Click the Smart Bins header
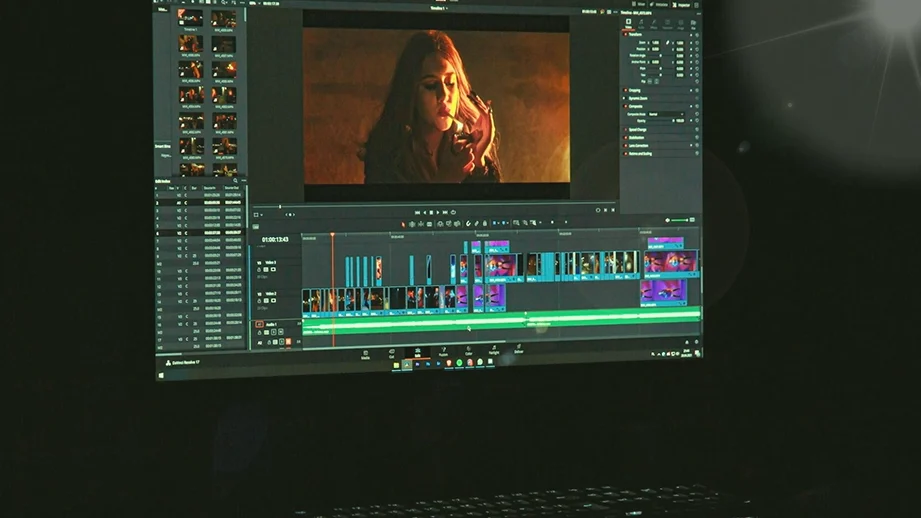The image size is (921, 518). [x=162, y=146]
